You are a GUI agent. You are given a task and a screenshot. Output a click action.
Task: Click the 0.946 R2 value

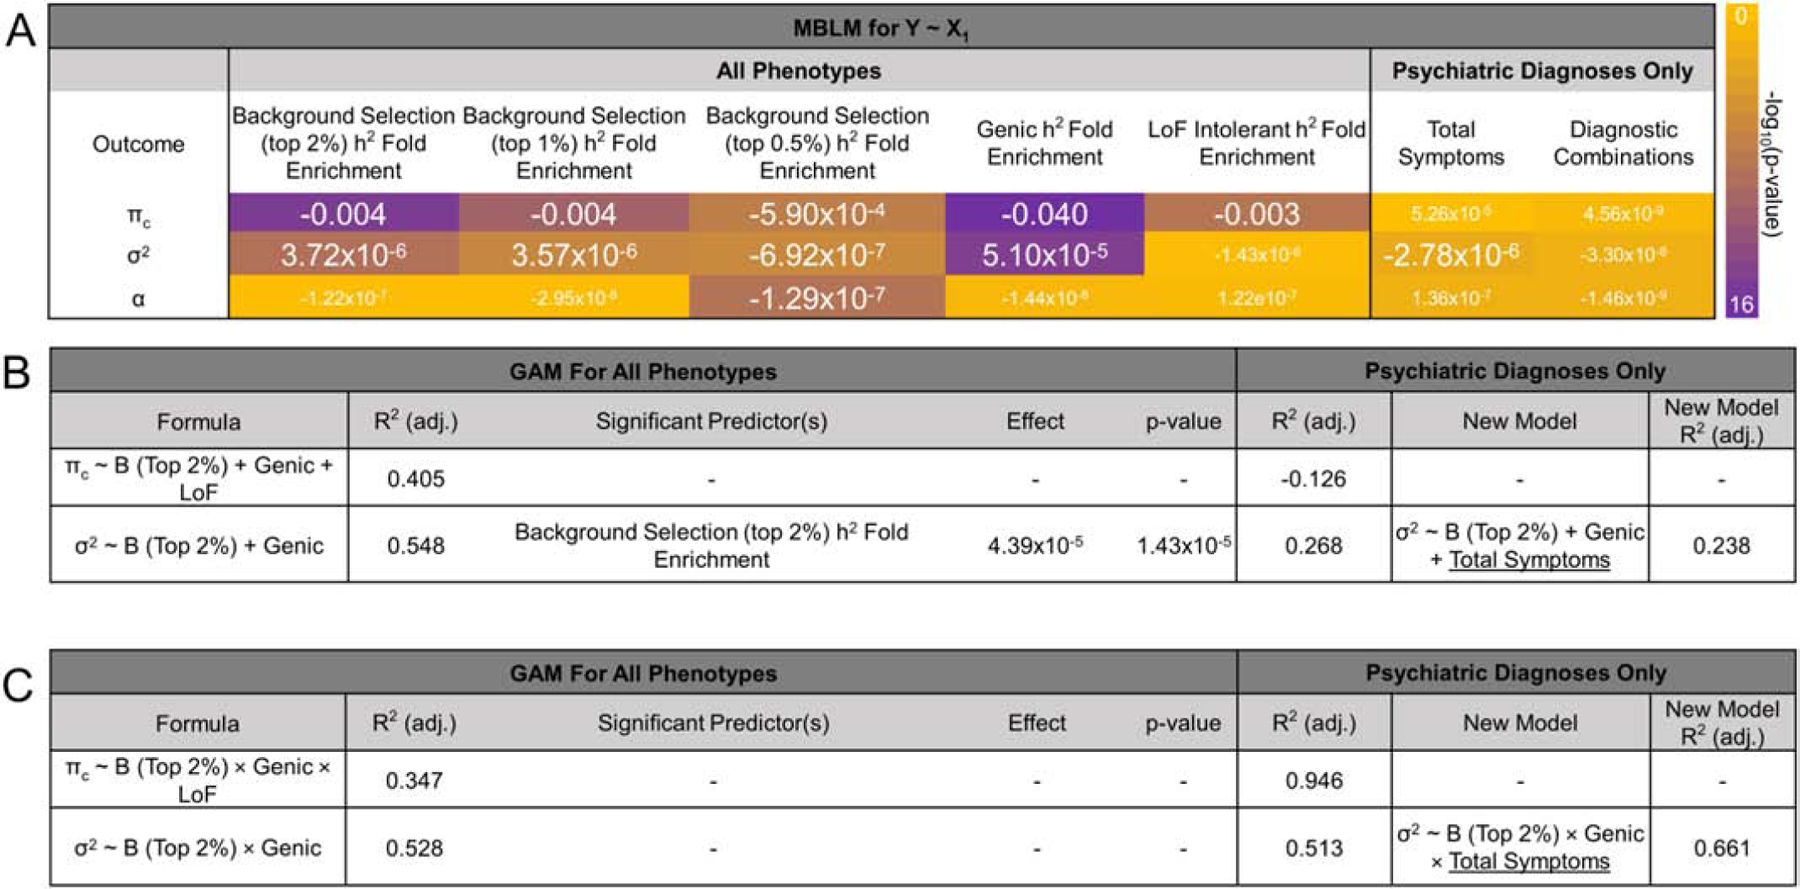point(1314,781)
